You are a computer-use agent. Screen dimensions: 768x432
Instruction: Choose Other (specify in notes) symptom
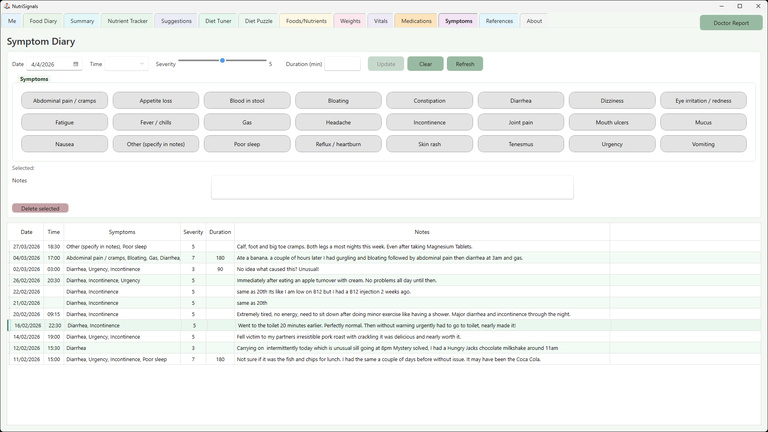coord(156,144)
